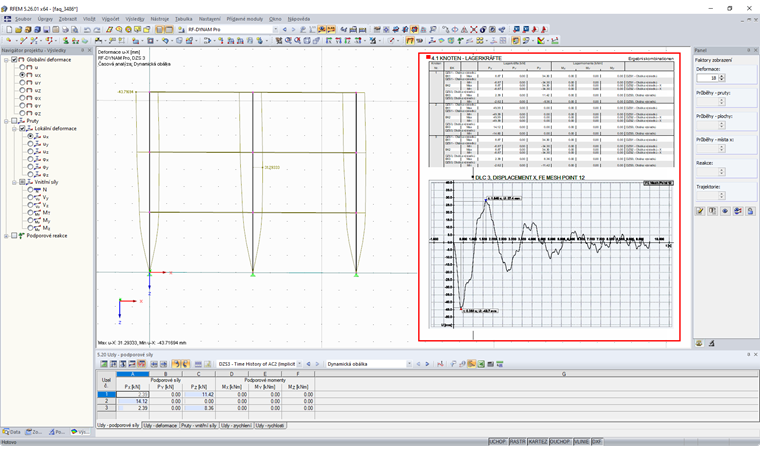Open the RF-DYNAM Pro load case dropdown
Screen dimensions: 760x450
click(x=274, y=30)
